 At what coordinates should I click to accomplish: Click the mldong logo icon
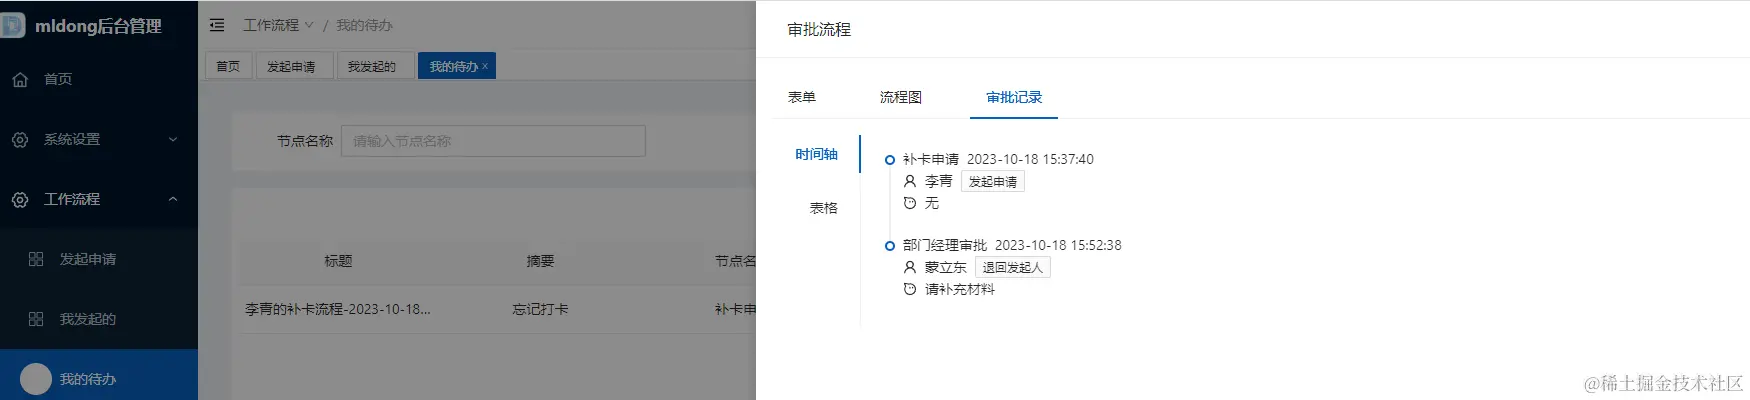(12, 26)
